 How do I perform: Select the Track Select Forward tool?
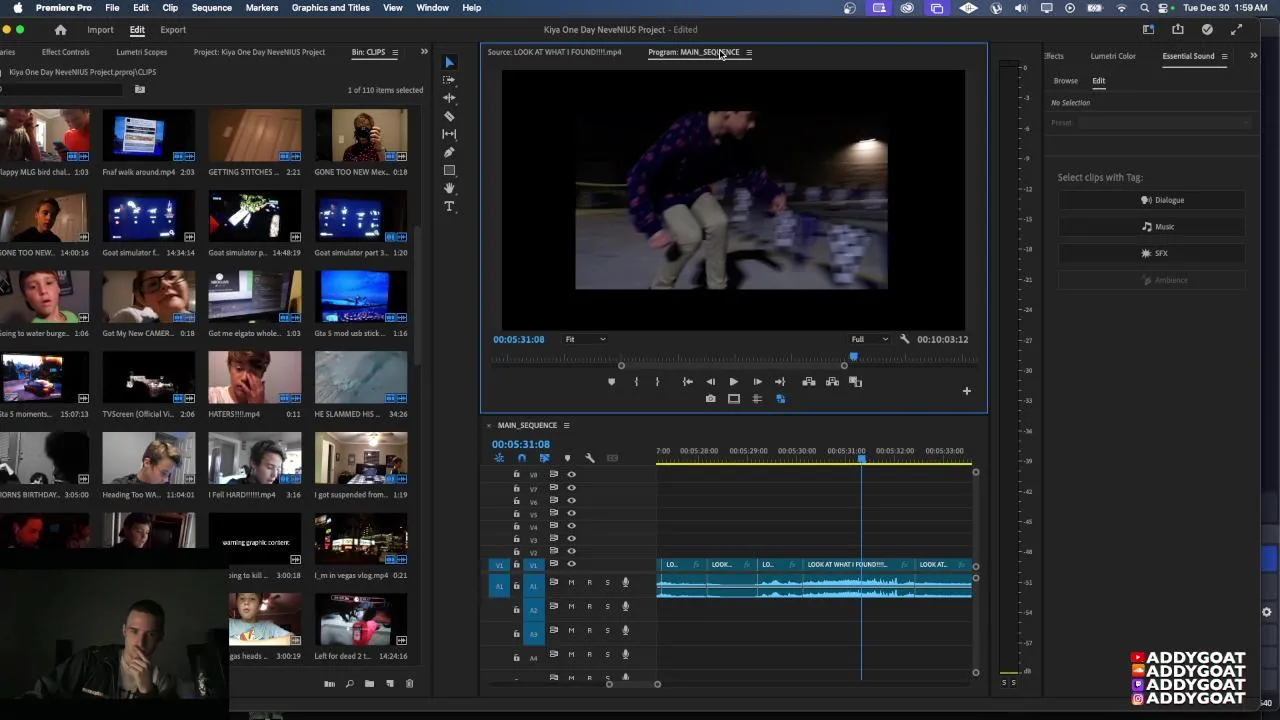click(449, 80)
